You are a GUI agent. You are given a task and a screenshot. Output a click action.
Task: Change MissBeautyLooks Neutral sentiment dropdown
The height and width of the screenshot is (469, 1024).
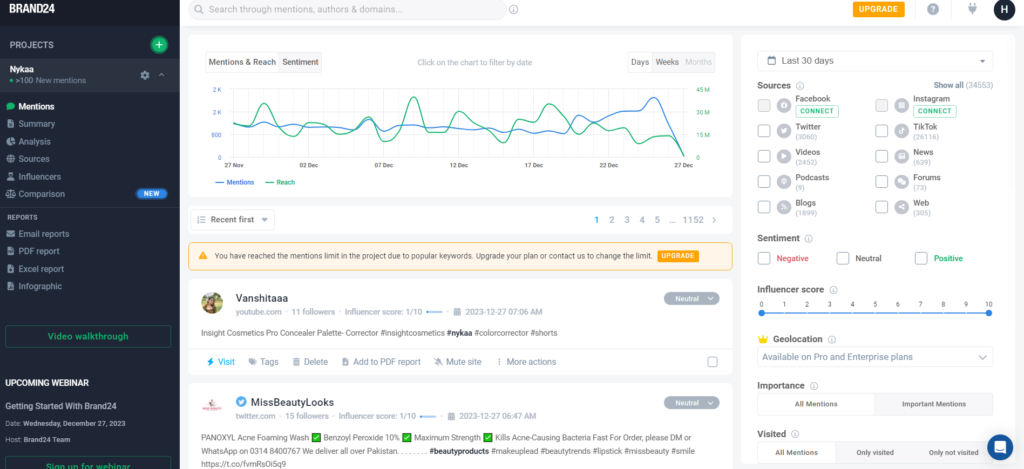click(692, 403)
